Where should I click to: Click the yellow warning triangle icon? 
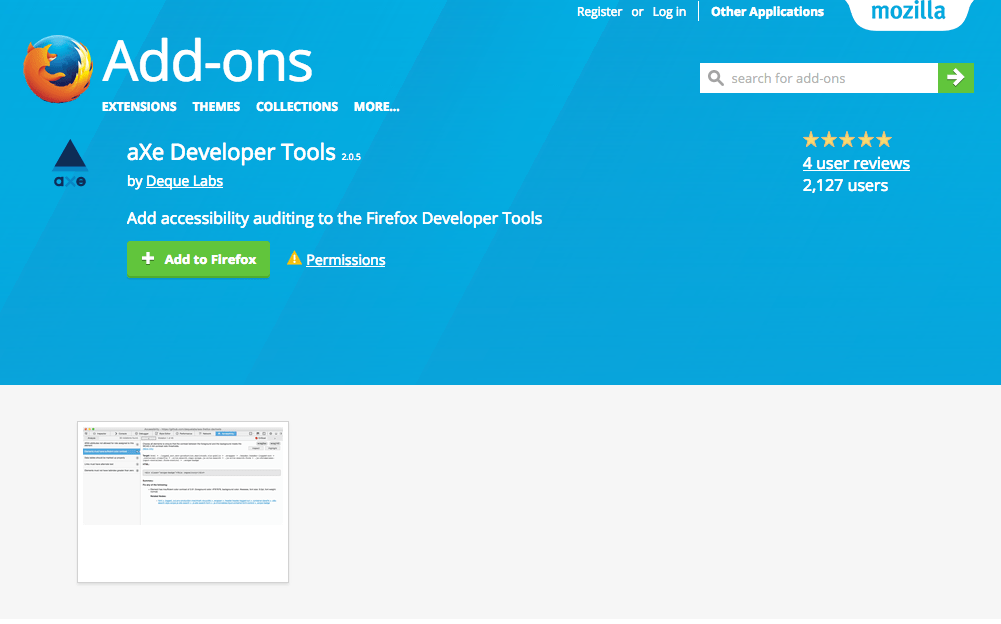(x=294, y=258)
